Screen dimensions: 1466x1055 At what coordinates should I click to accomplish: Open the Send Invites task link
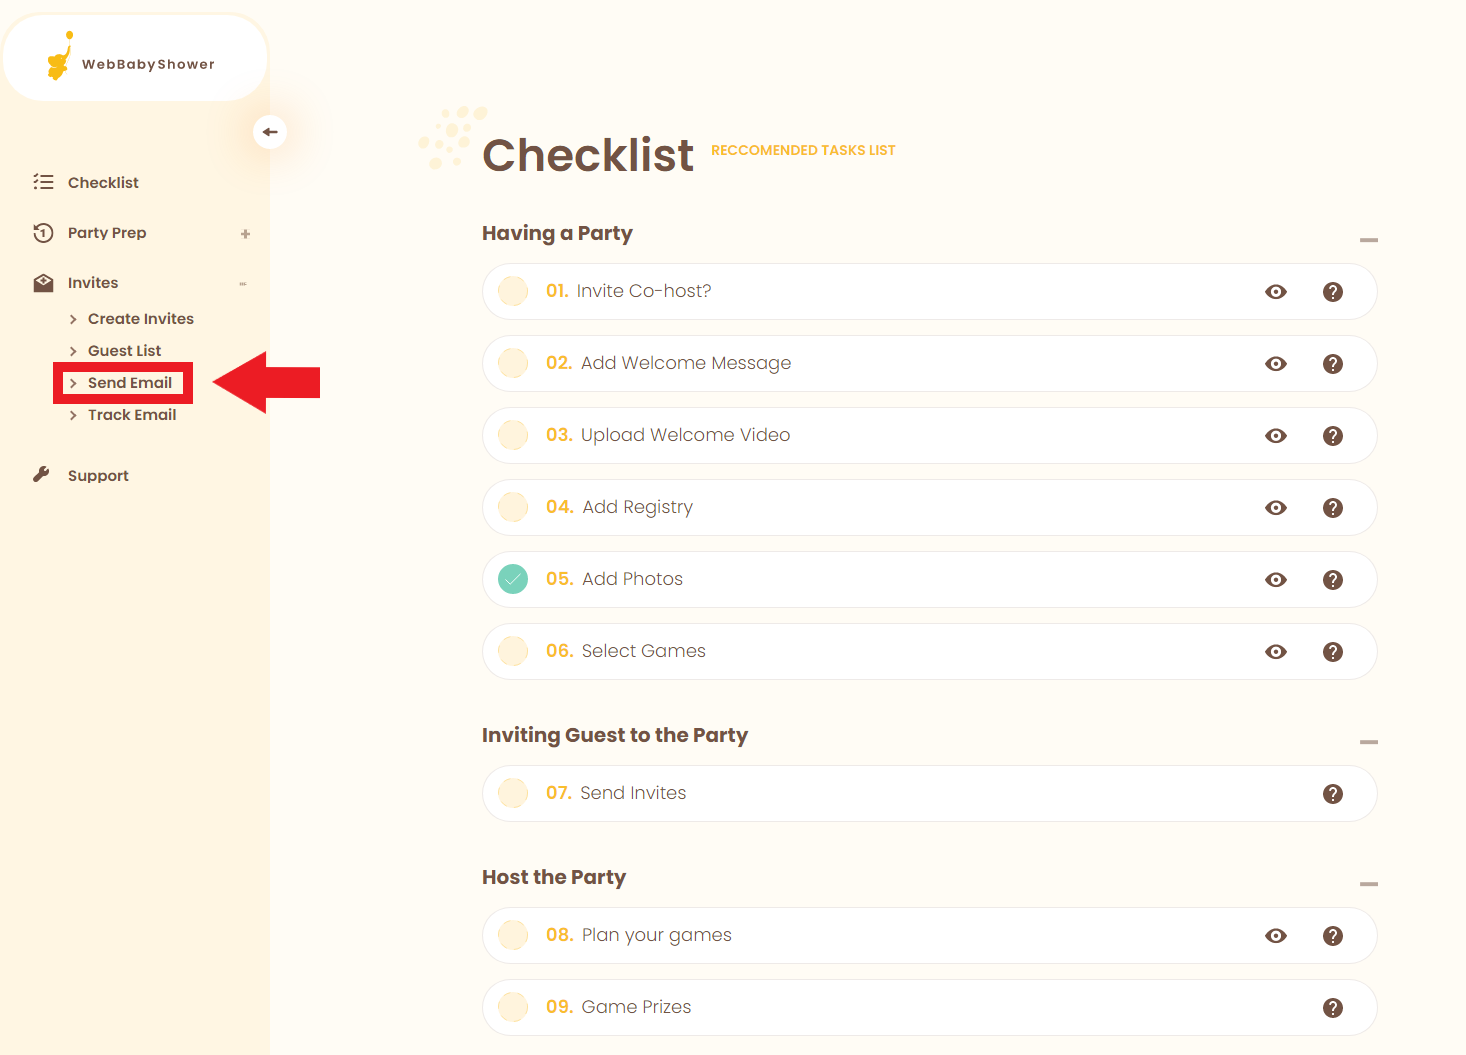click(x=633, y=793)
